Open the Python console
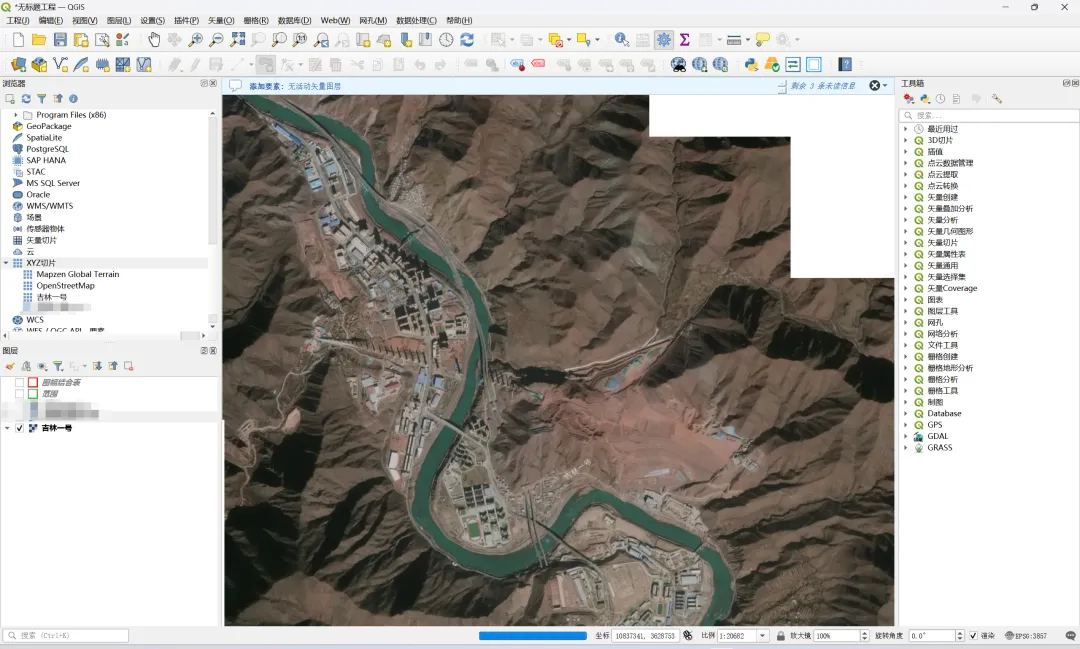Viewport: 1080px width, 649px height. pyautogui.click(x=751, y=65)
